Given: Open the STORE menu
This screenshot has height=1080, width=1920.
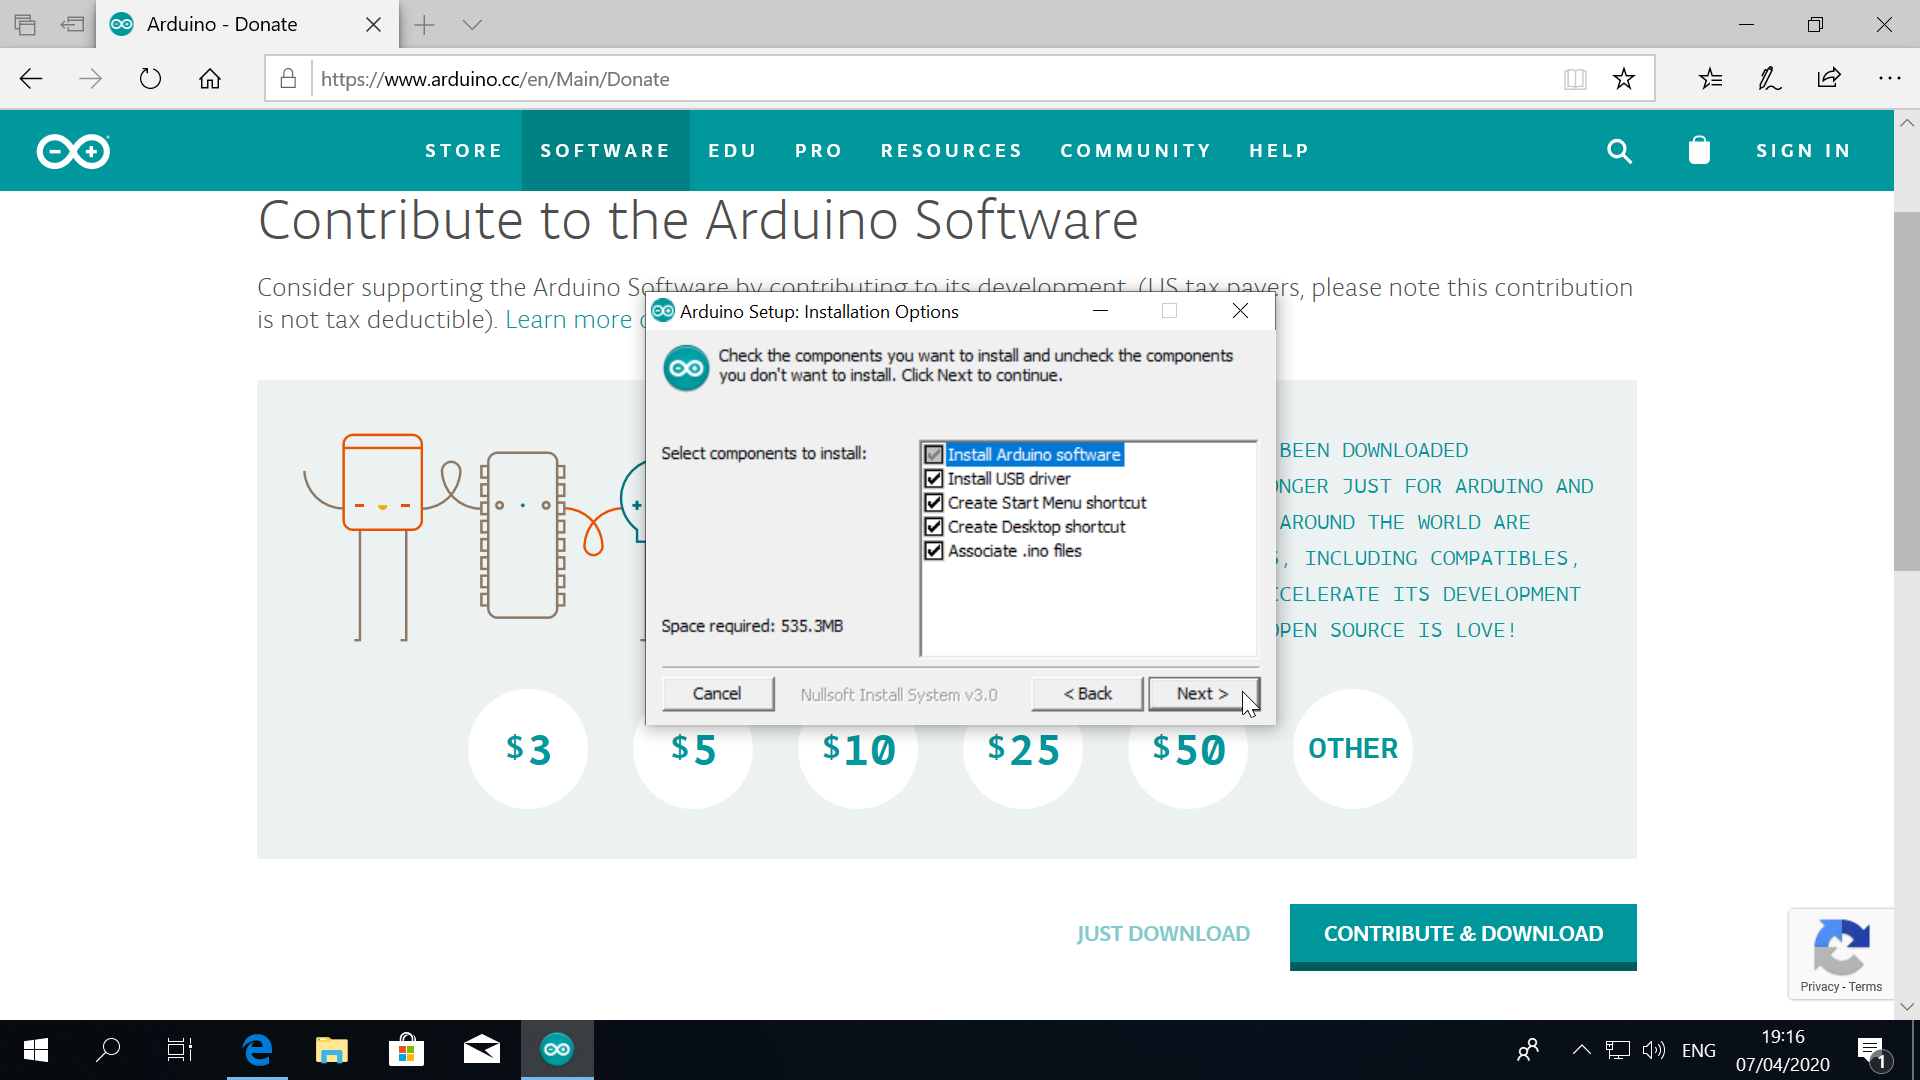Looking at the screenshot, I should point(464,151).
